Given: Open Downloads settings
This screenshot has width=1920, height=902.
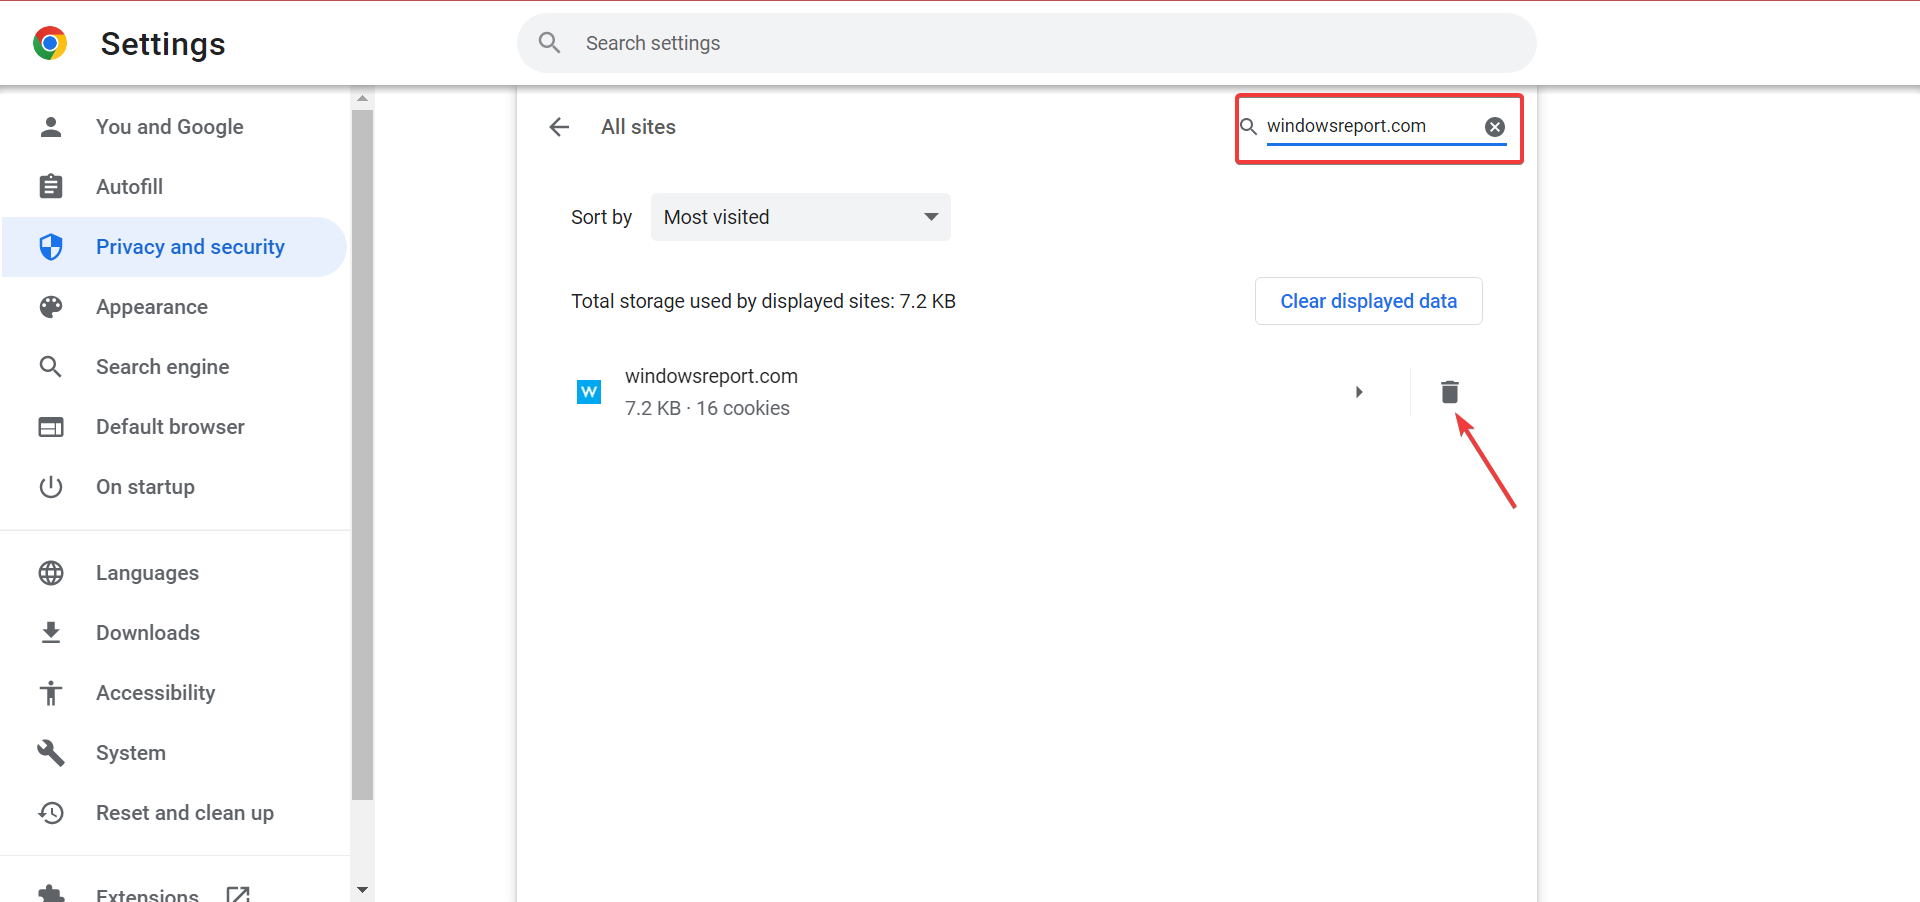Looking at the screenshot, I should [x=174, y=633].
